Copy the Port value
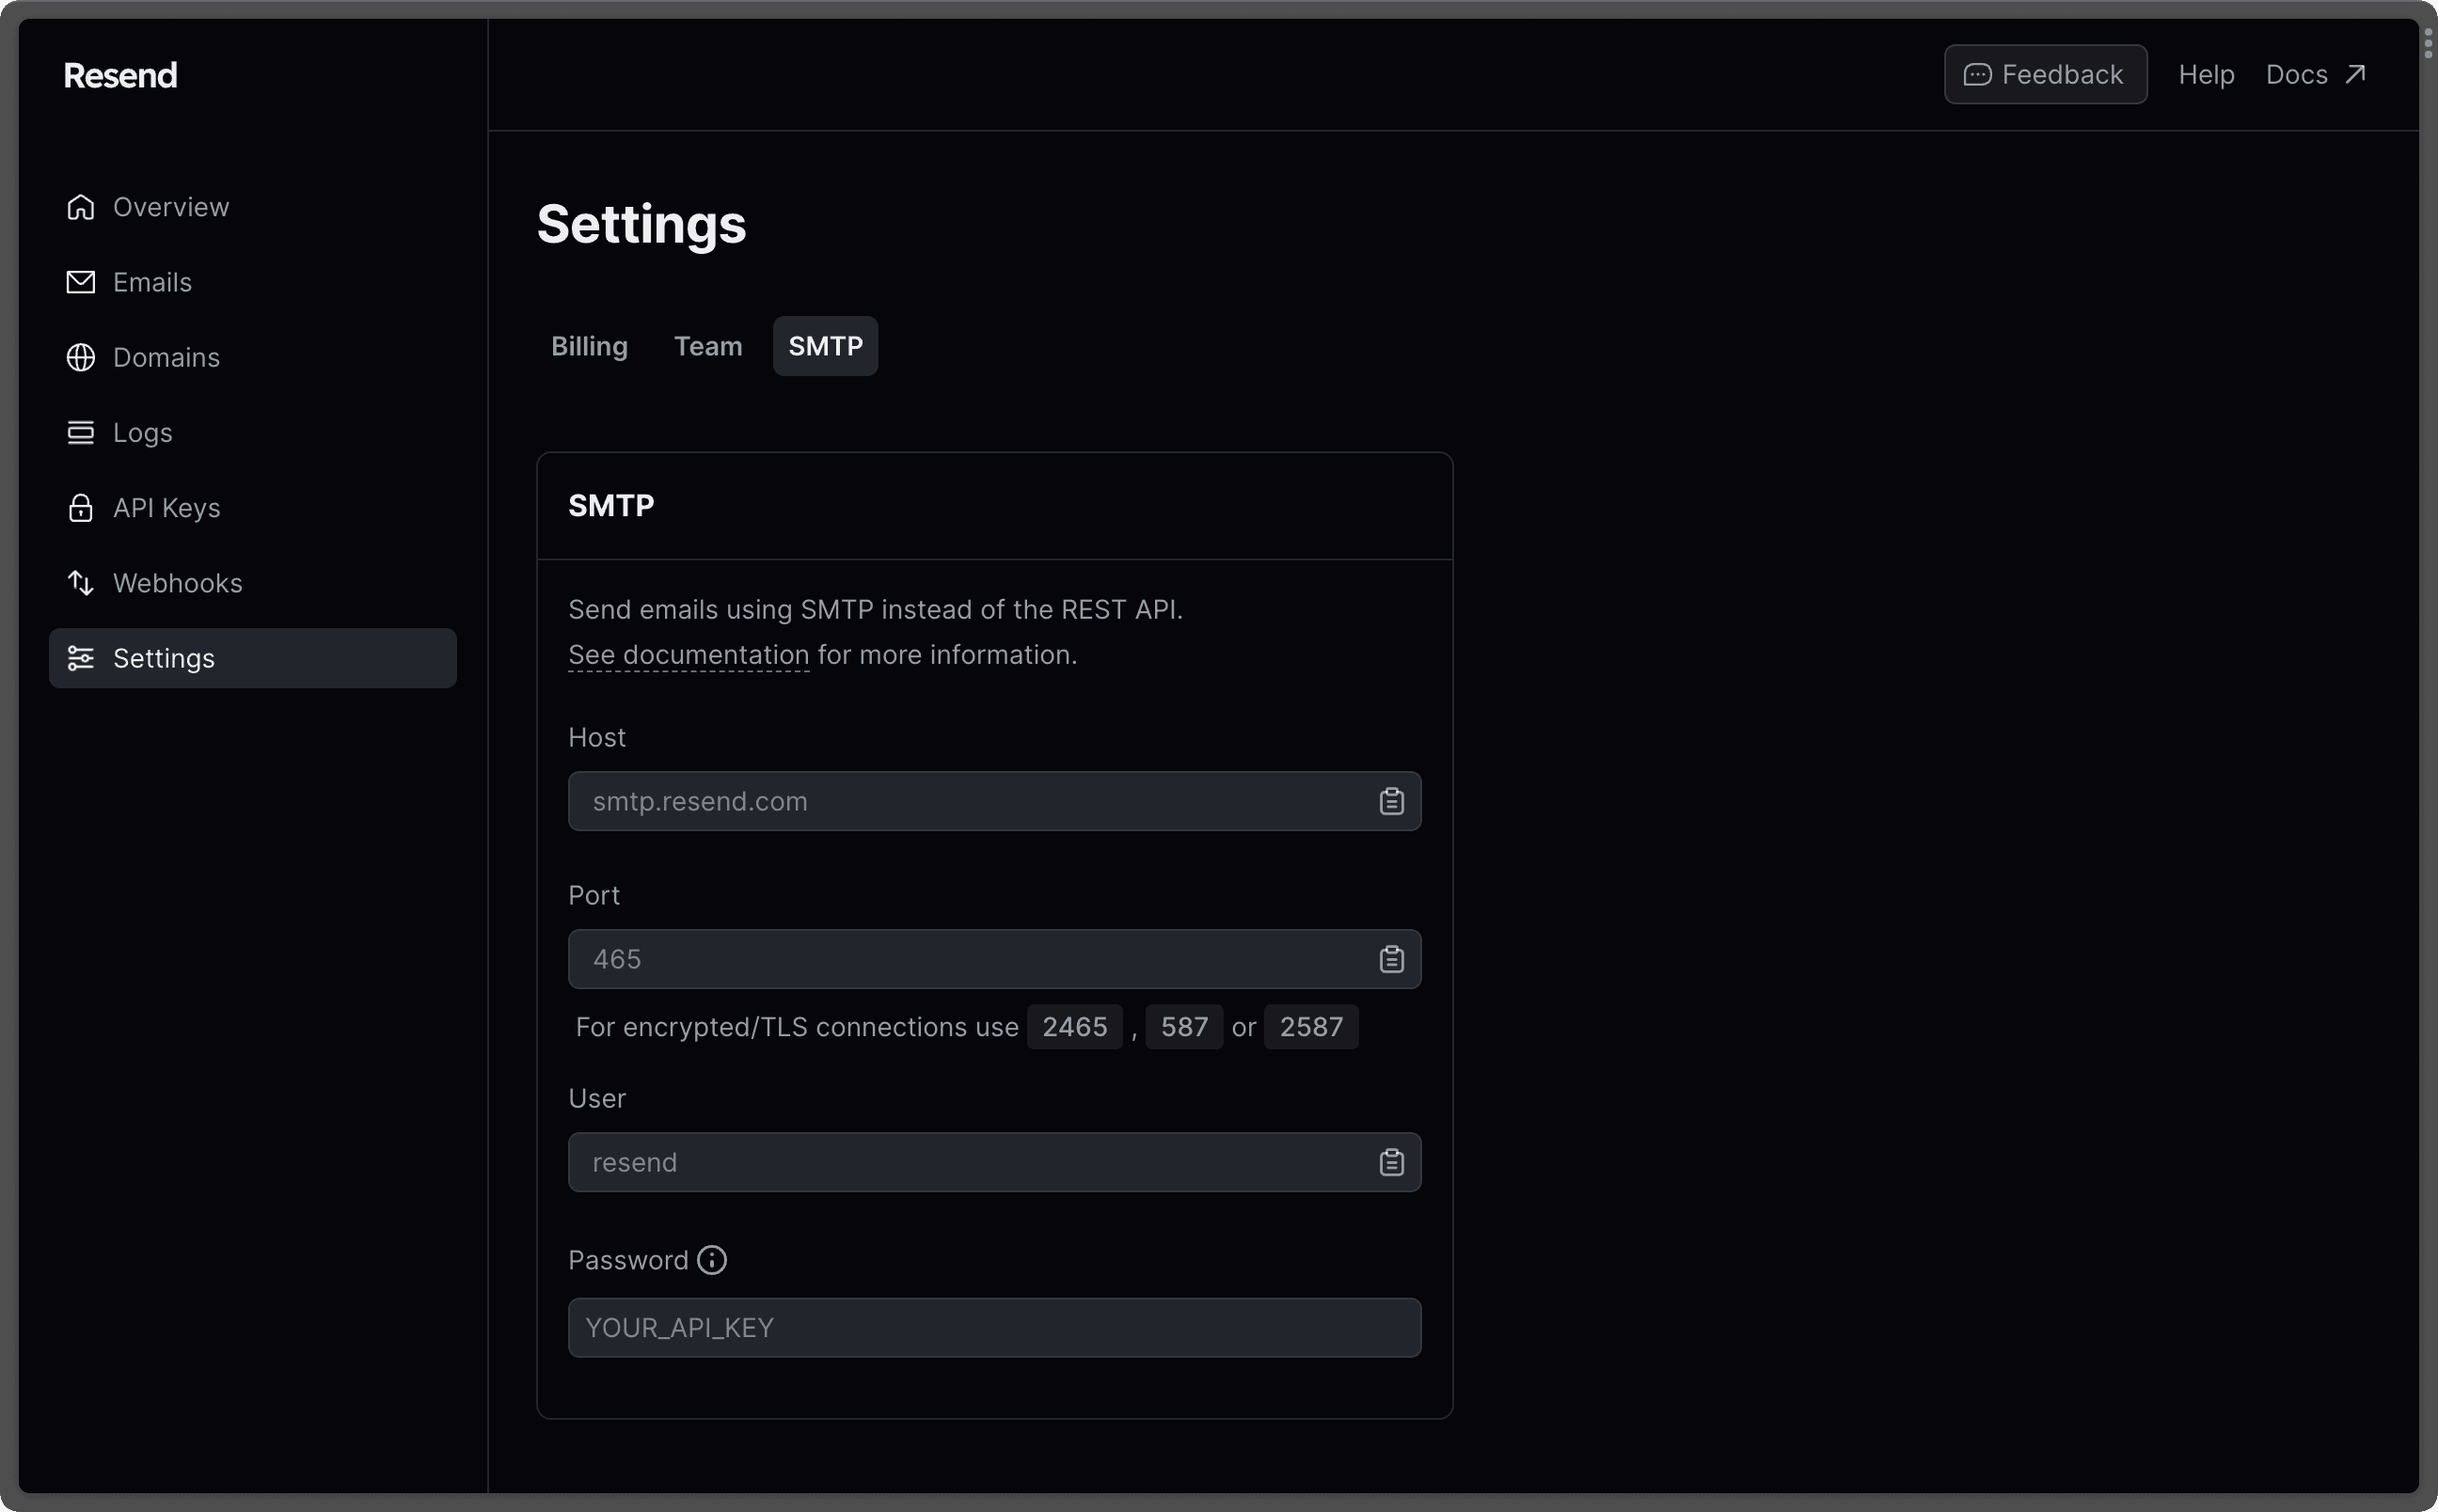Screen dimensions: 2438x1512 (x=1391, y=958)
